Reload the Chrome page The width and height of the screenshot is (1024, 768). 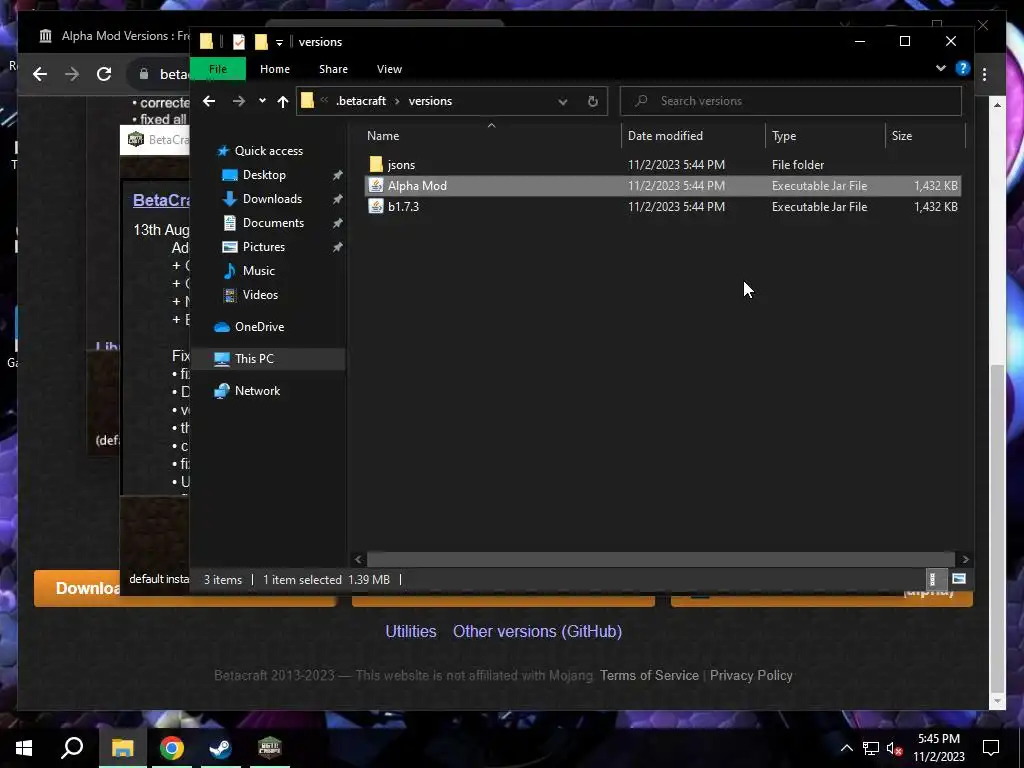104,74
